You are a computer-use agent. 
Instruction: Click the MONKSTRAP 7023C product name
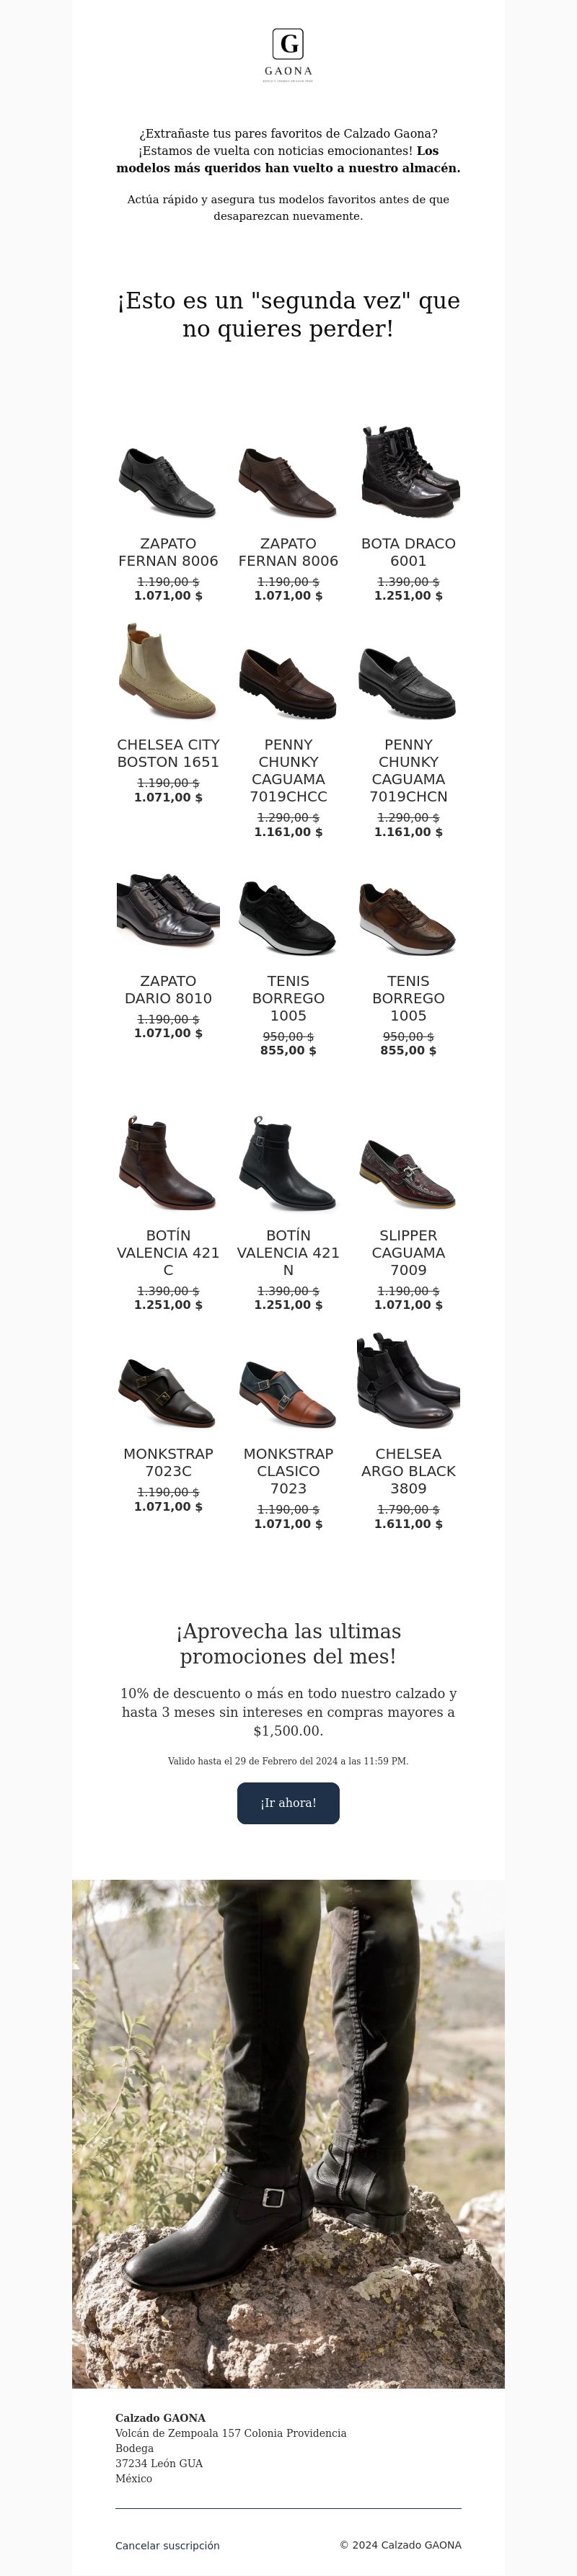click(168, 1462)
